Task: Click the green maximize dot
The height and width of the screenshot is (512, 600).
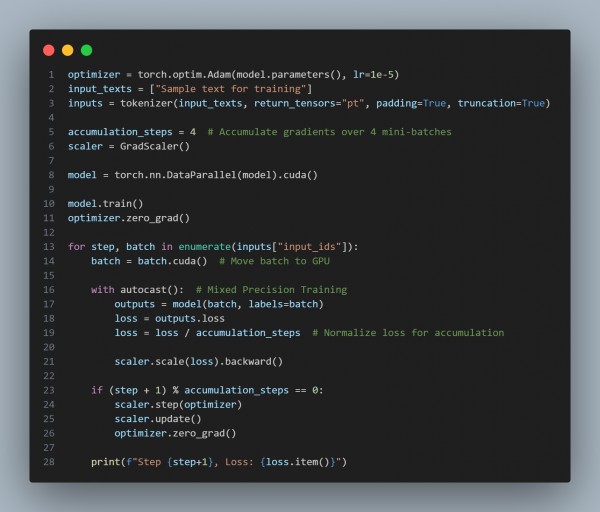Action: [86, 50]
